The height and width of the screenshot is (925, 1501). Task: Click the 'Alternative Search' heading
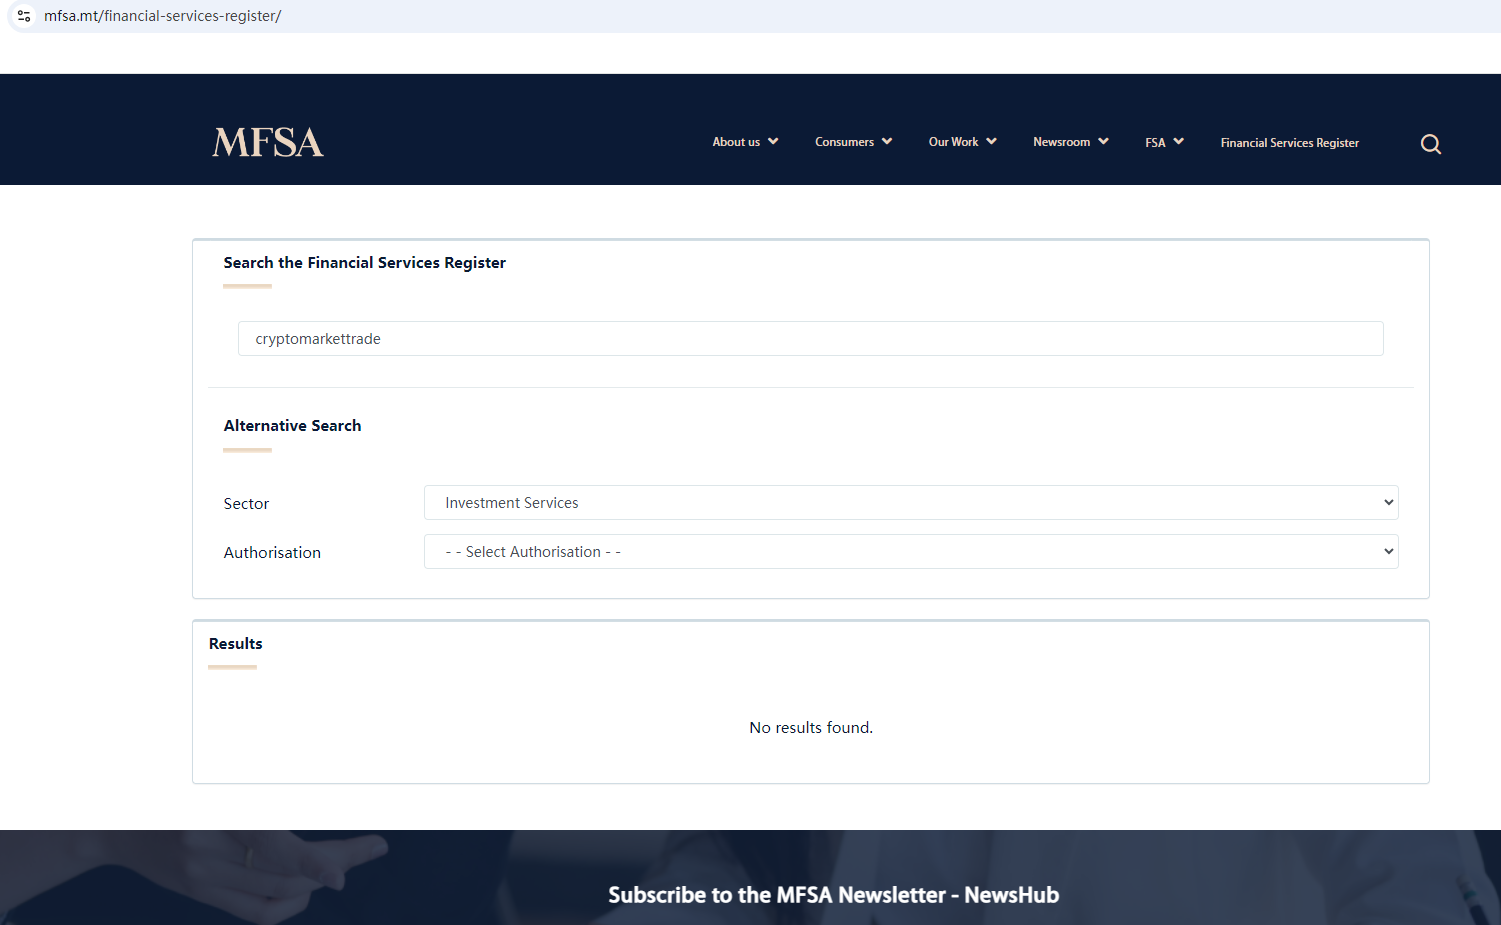click(x=292, y=426)
